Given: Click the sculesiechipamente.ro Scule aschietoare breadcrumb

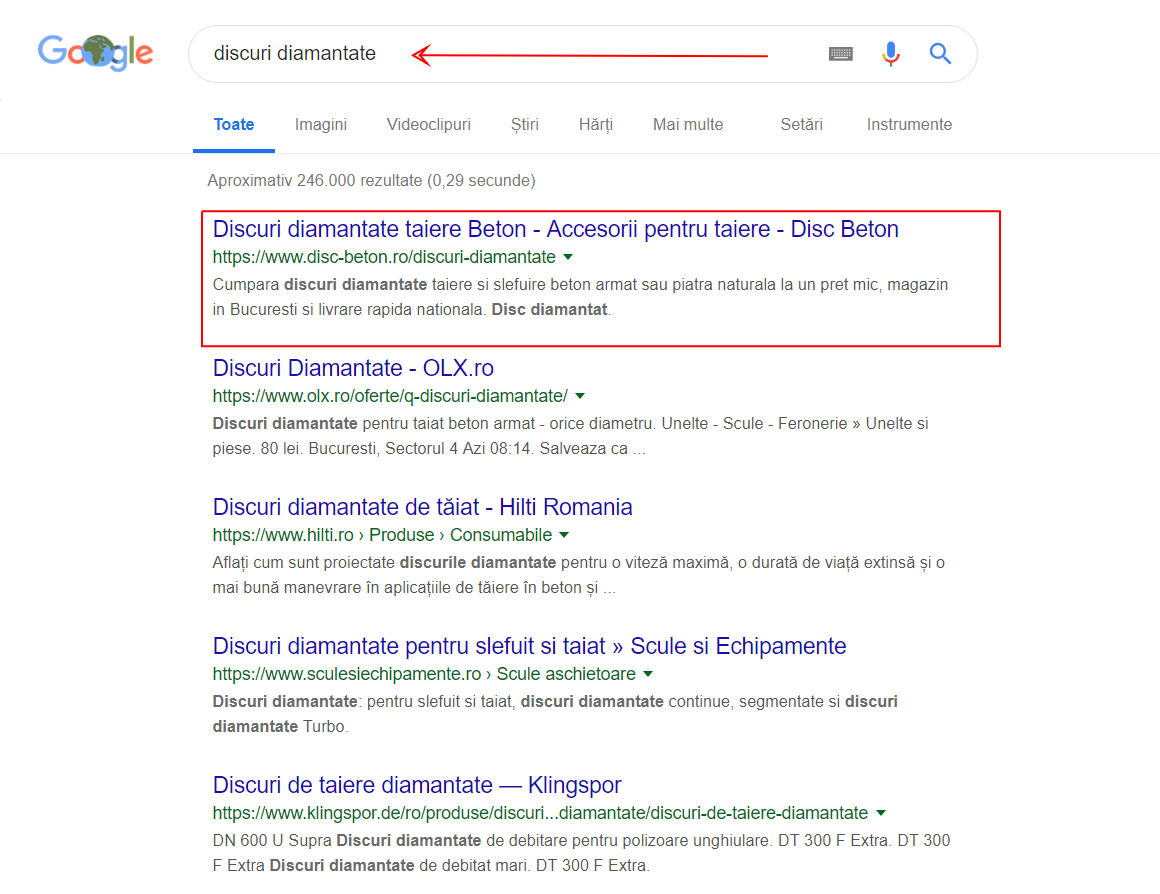Looking at the screenshot, I should pyautogui.click(x=424, y=674).
